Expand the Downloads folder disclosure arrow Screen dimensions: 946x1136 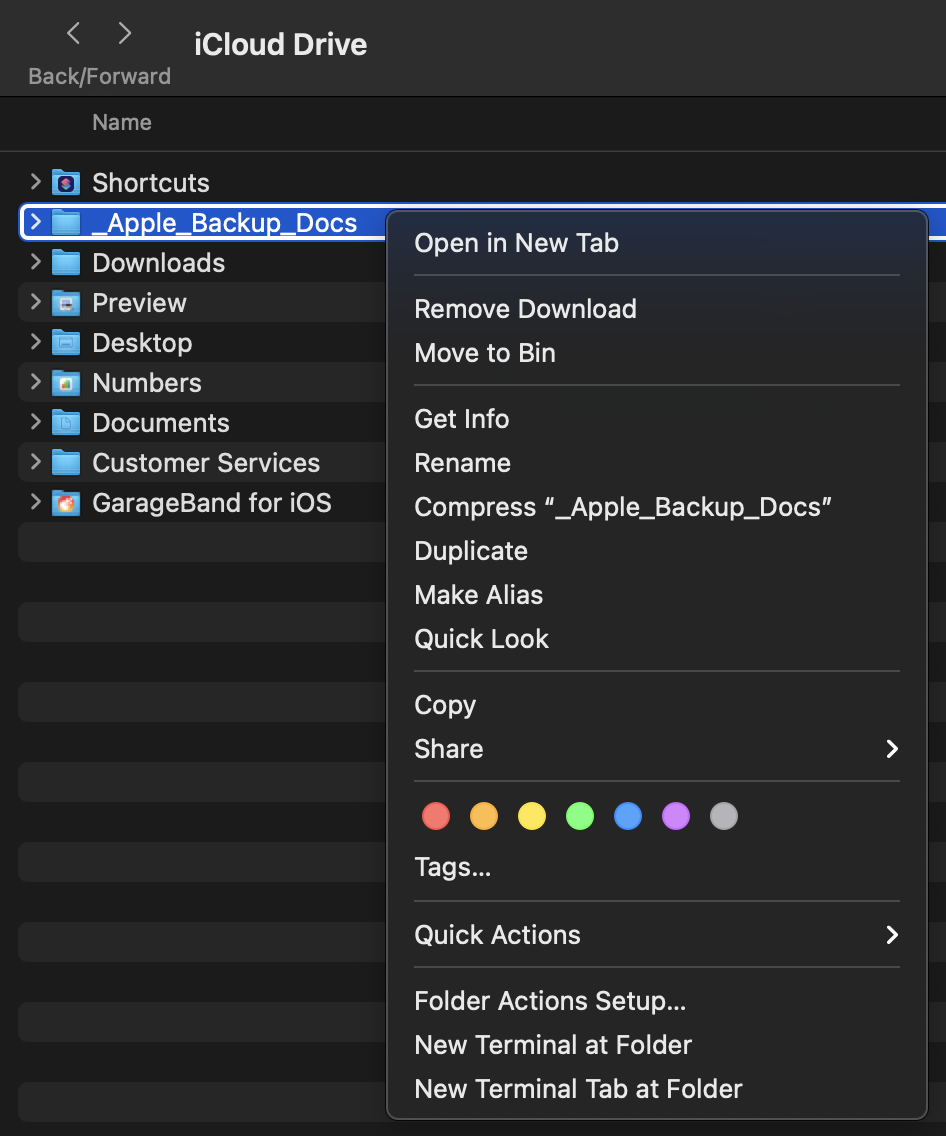36,262
